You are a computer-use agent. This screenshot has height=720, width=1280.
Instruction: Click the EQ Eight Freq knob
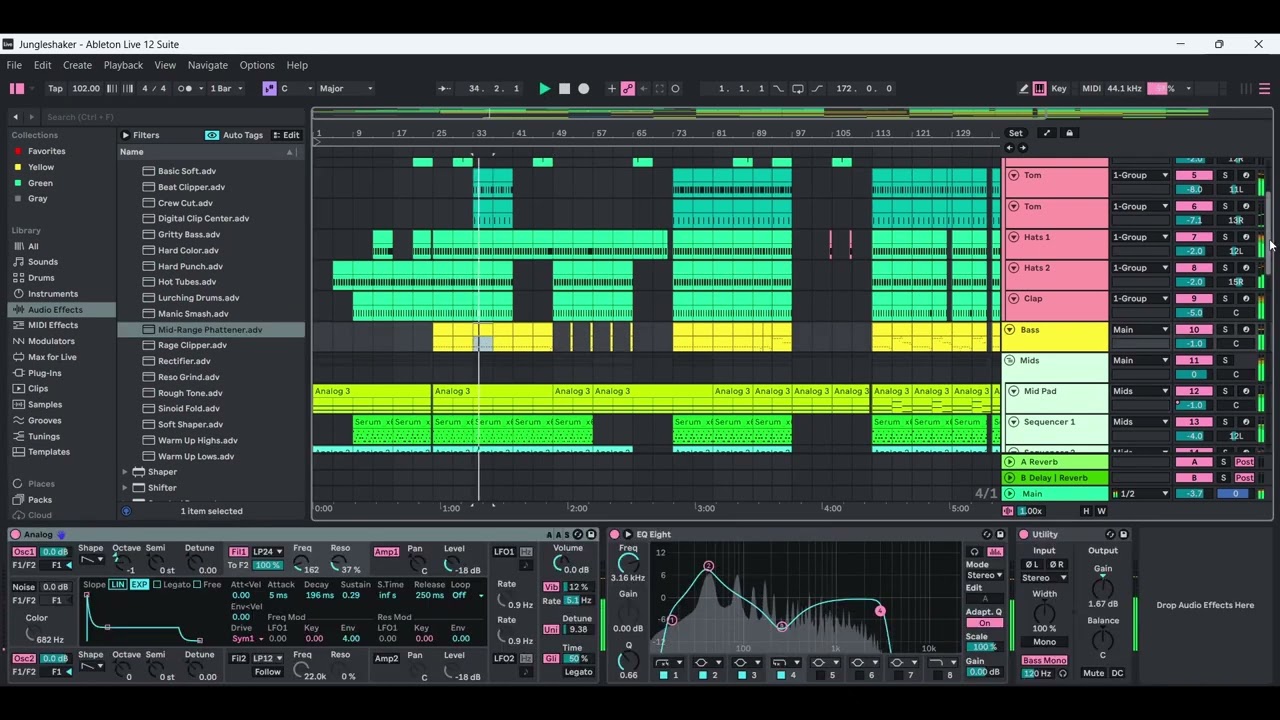627,564
